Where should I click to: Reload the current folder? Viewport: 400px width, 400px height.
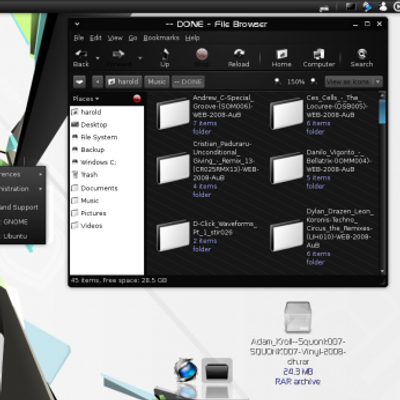(x=239, y=58)
